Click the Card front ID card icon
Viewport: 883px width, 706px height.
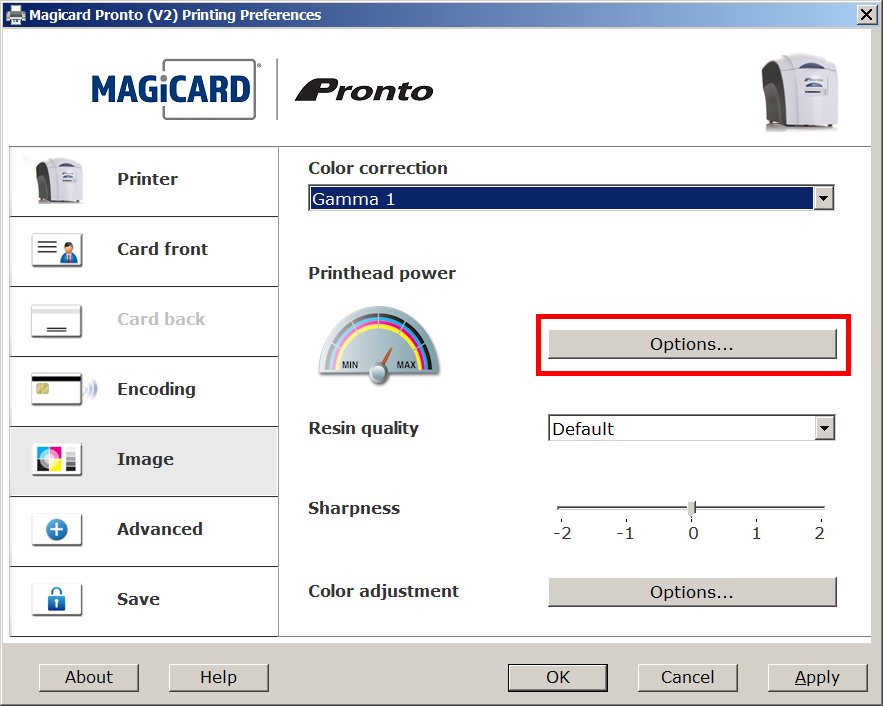57,250
